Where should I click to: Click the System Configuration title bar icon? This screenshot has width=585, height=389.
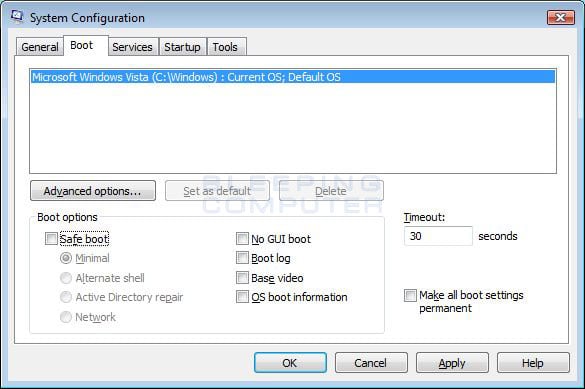pyautogui.click(x=17, y=16)
